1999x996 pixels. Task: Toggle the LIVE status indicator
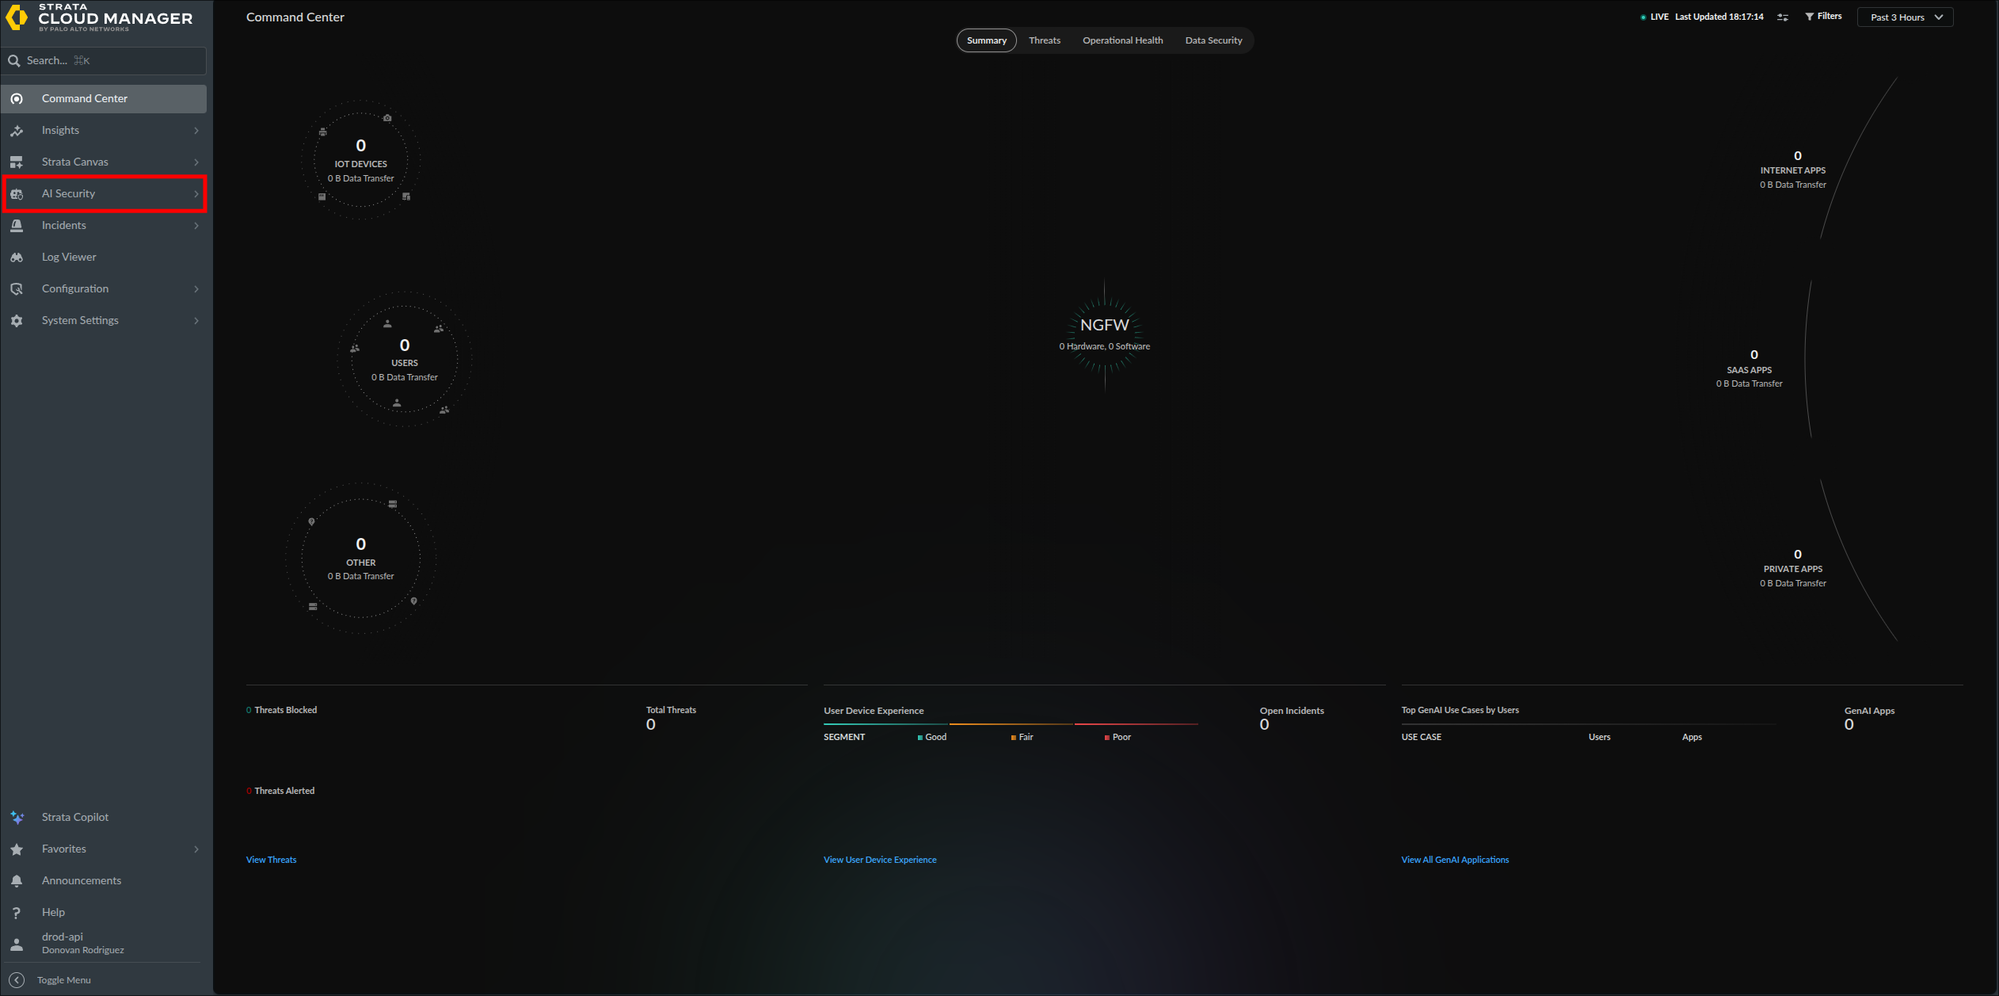pos(1655,17)
